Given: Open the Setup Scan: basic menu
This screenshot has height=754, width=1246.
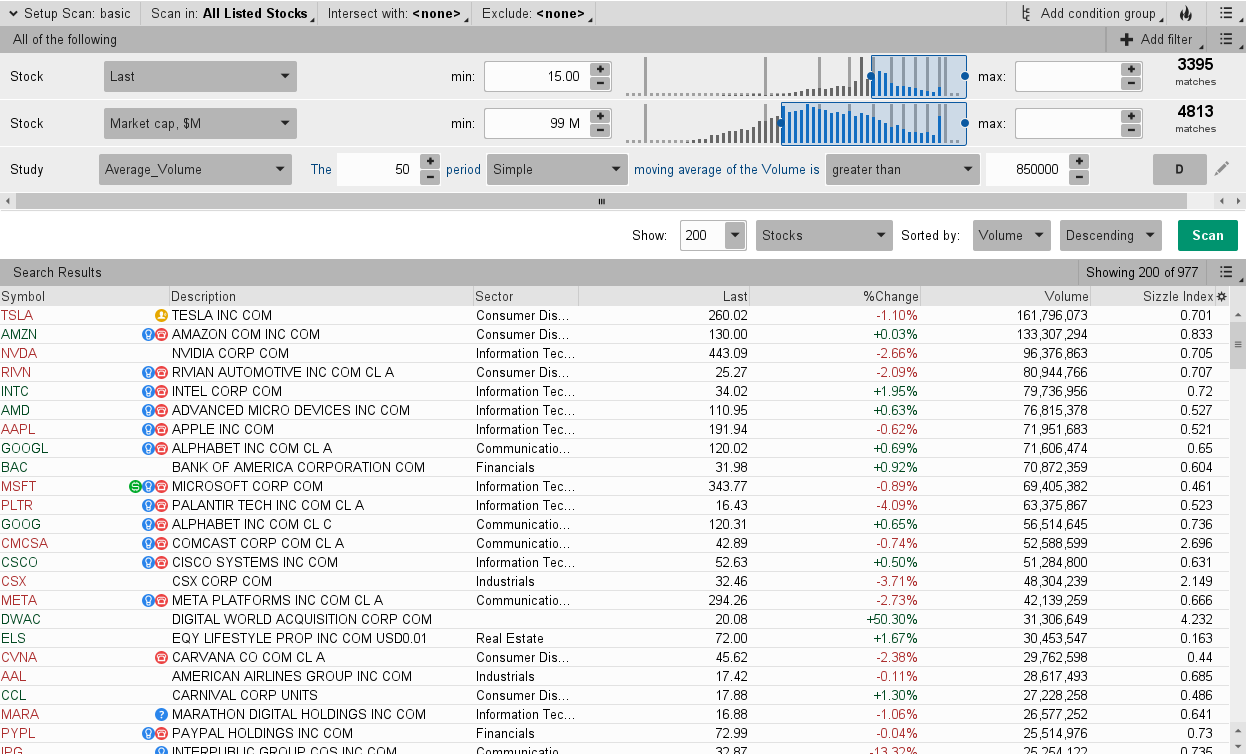Looking at the screenshot, I should (x=69, y=14).
